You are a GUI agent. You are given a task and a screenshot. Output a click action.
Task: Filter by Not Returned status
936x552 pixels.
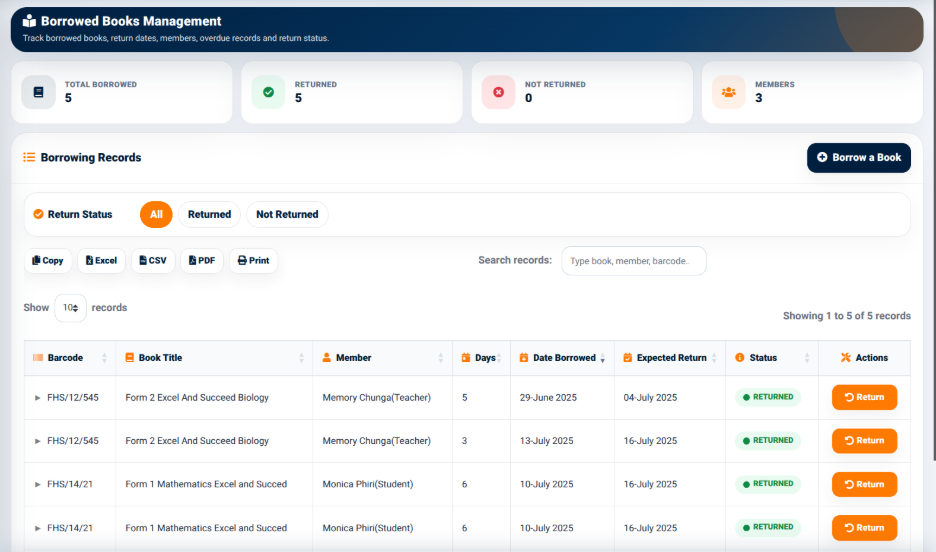click(287, 215)
